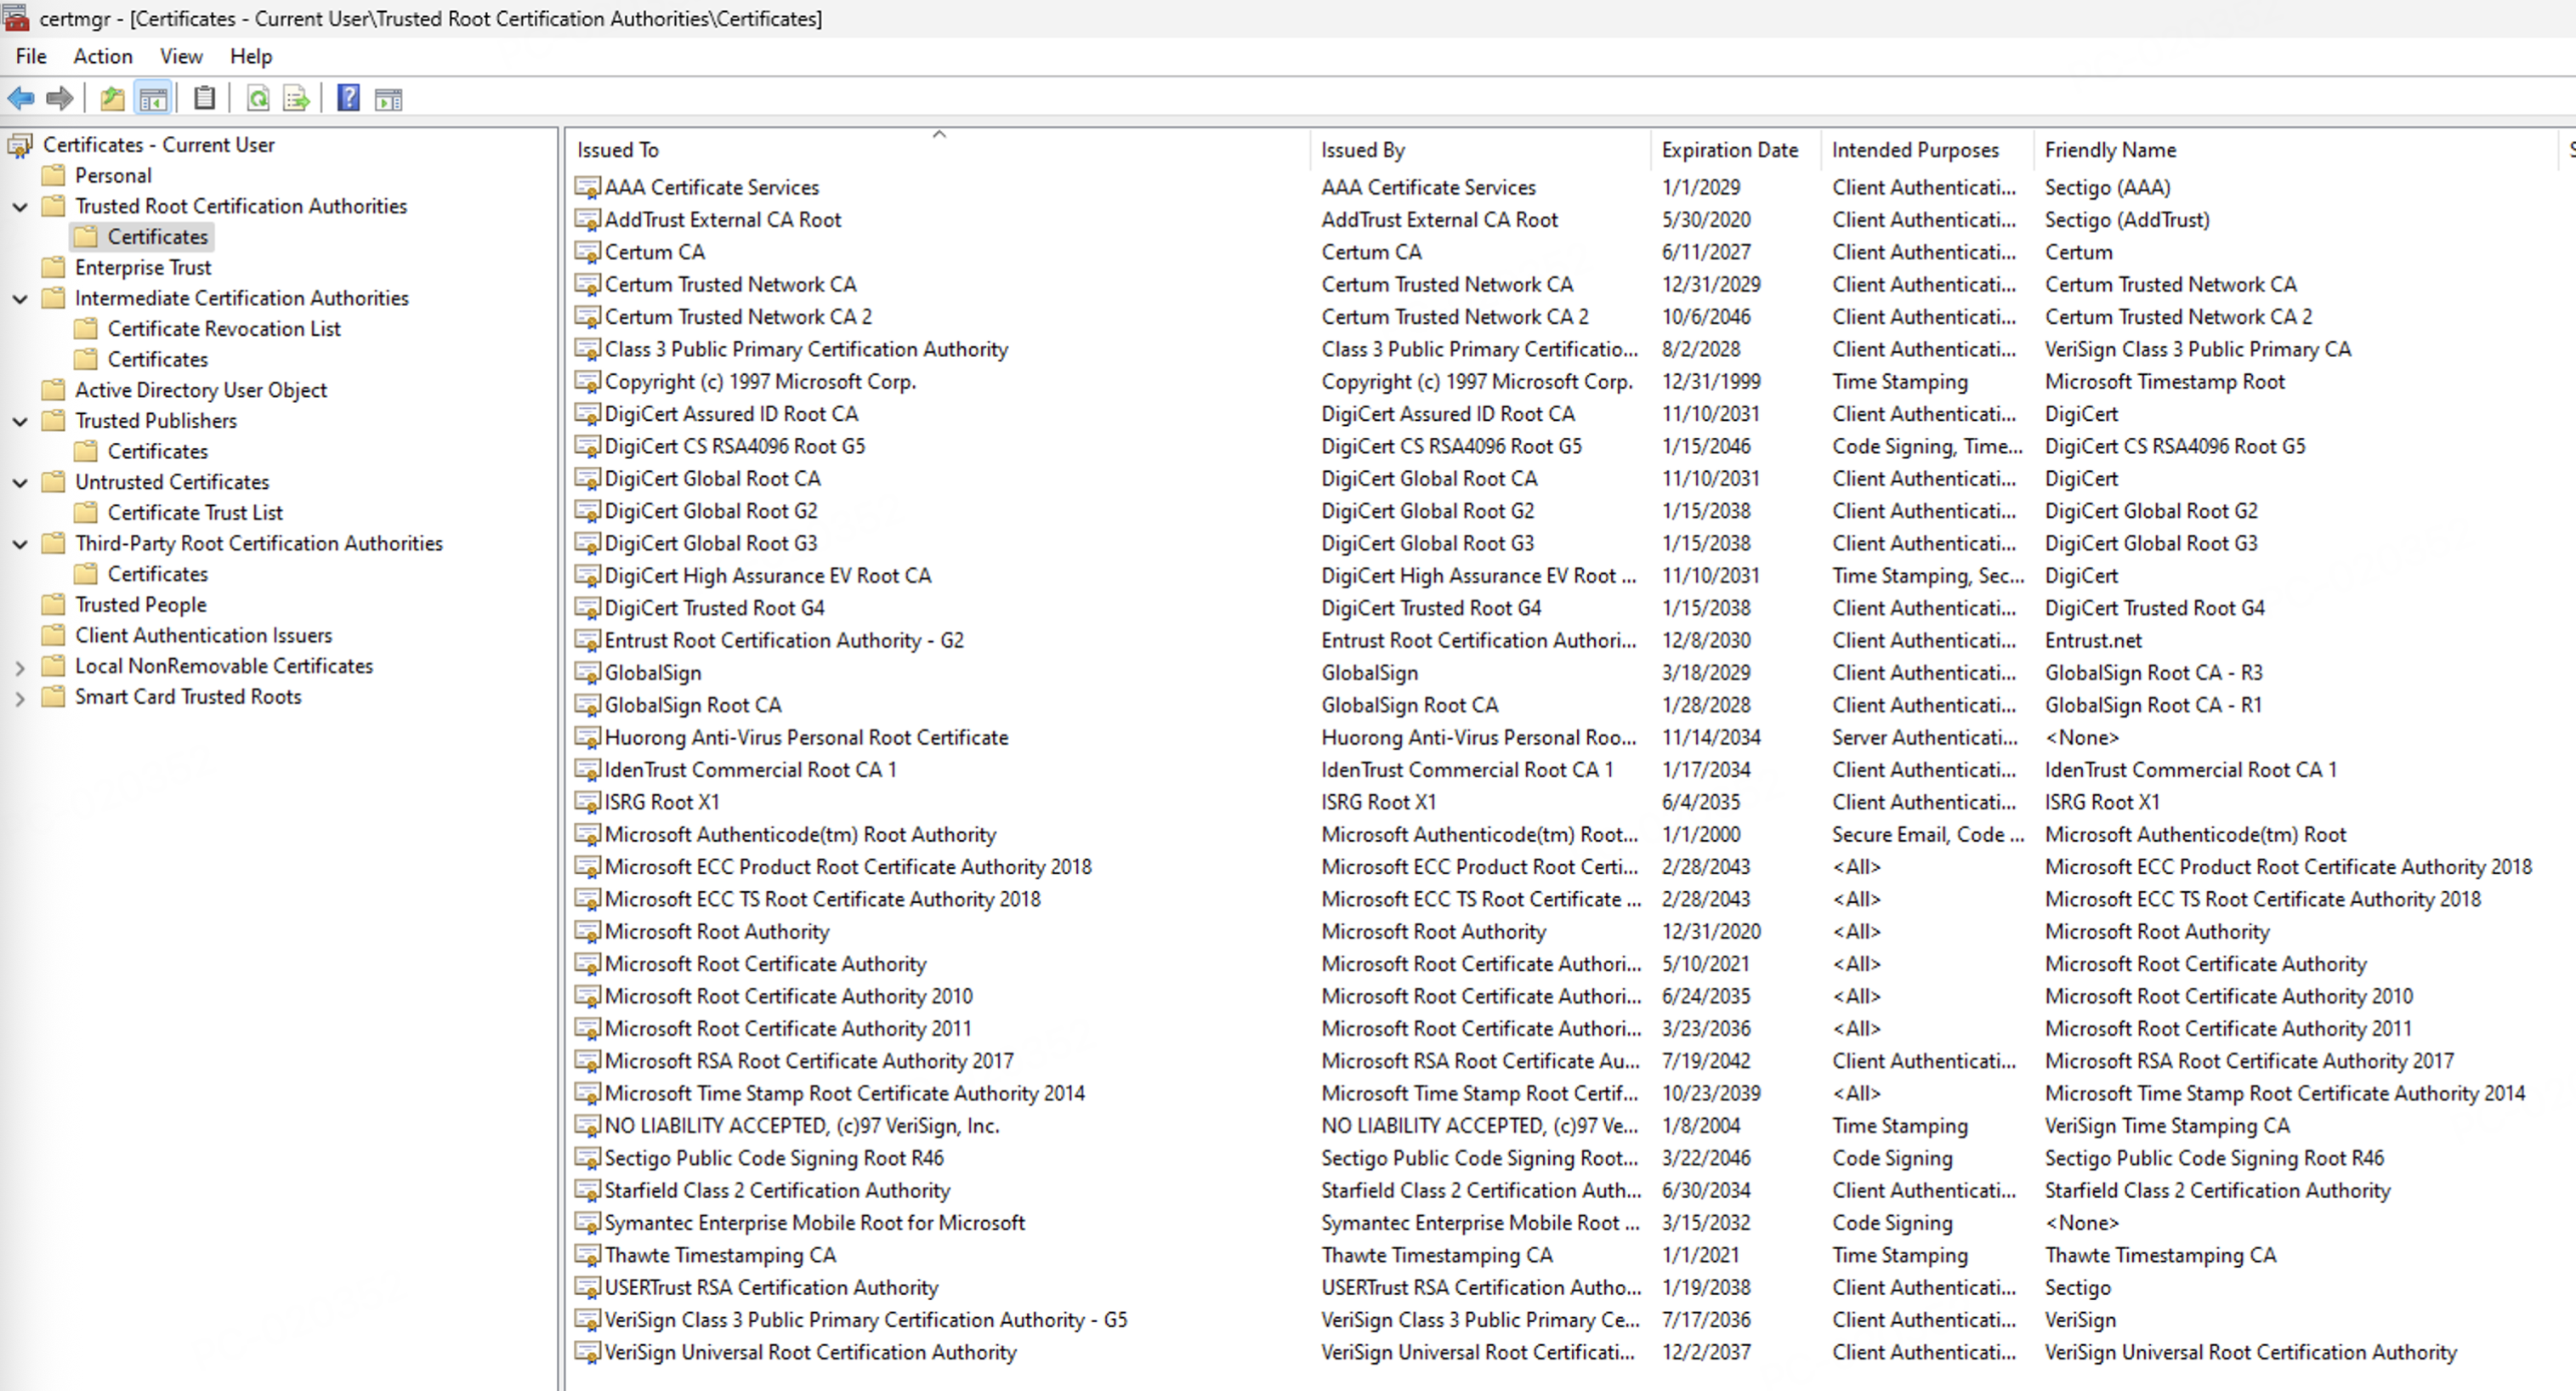Screen dimensions: 2576x1391
Task: Open the Action menu
Action: coord(103,56)
